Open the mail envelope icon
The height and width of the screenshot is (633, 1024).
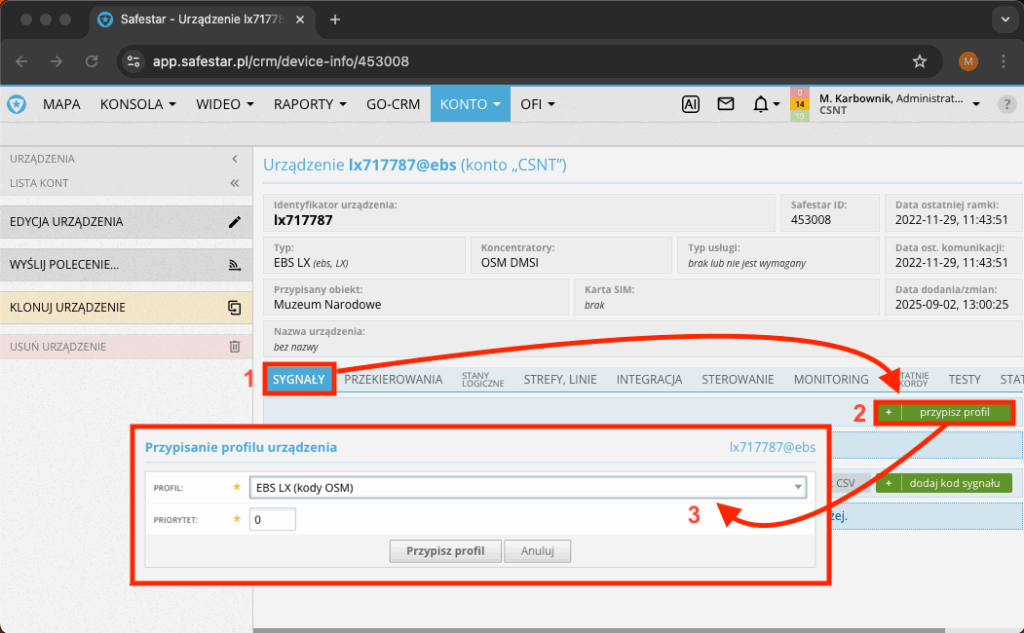tap(726, 104)
